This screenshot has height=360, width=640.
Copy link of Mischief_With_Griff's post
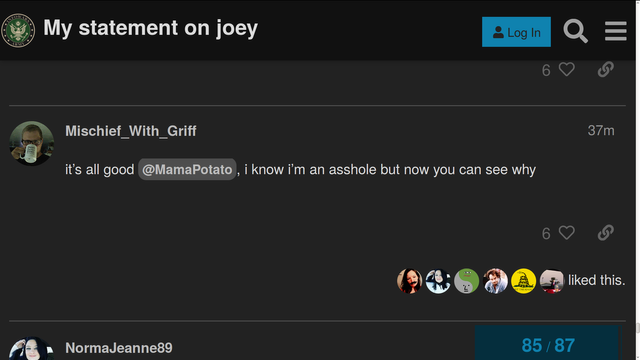tap(606, 233)
